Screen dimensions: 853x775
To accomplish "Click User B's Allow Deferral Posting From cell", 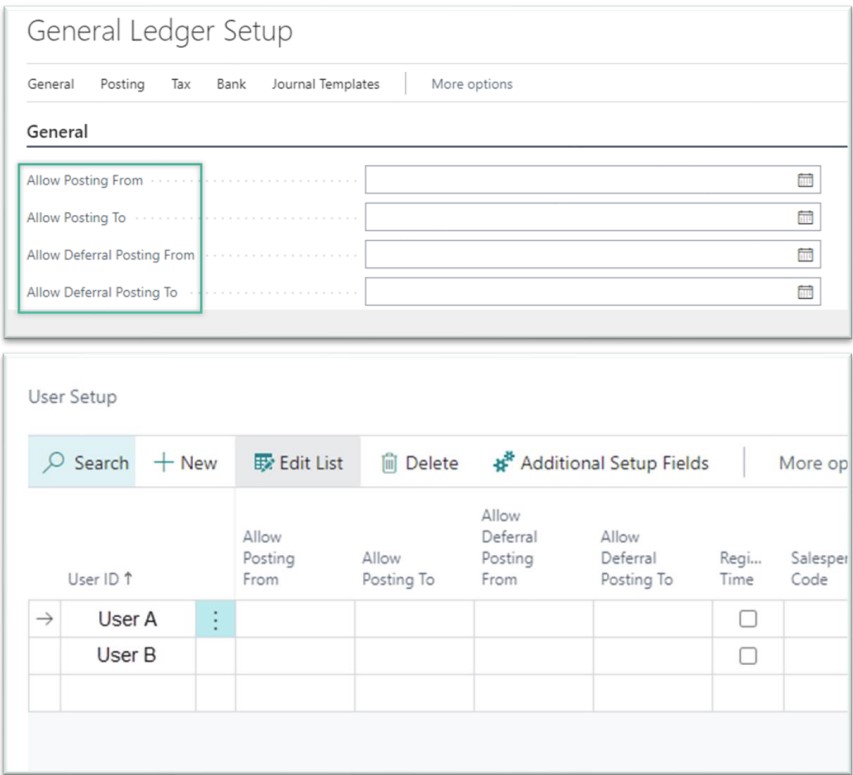I will pos(533,656).
